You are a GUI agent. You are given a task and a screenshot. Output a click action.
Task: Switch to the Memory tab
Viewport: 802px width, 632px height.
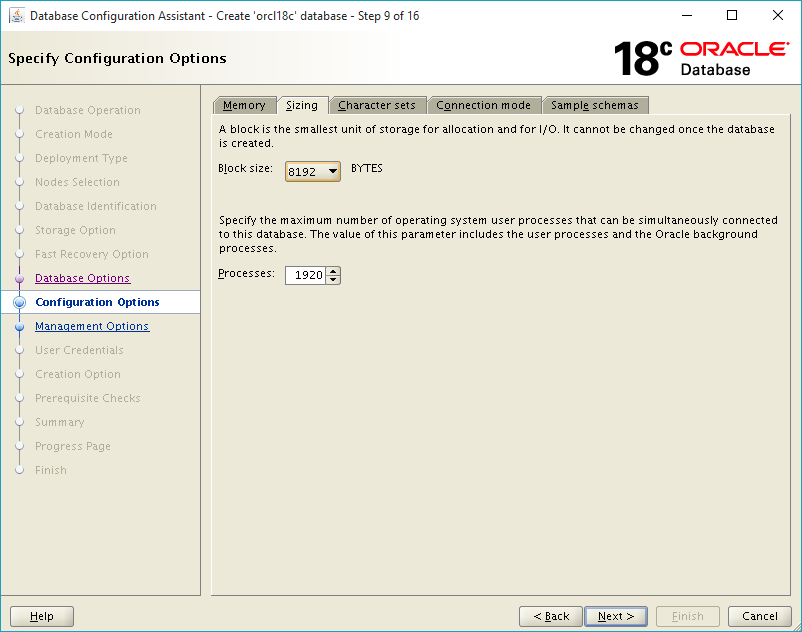click(x=244, y=105)
